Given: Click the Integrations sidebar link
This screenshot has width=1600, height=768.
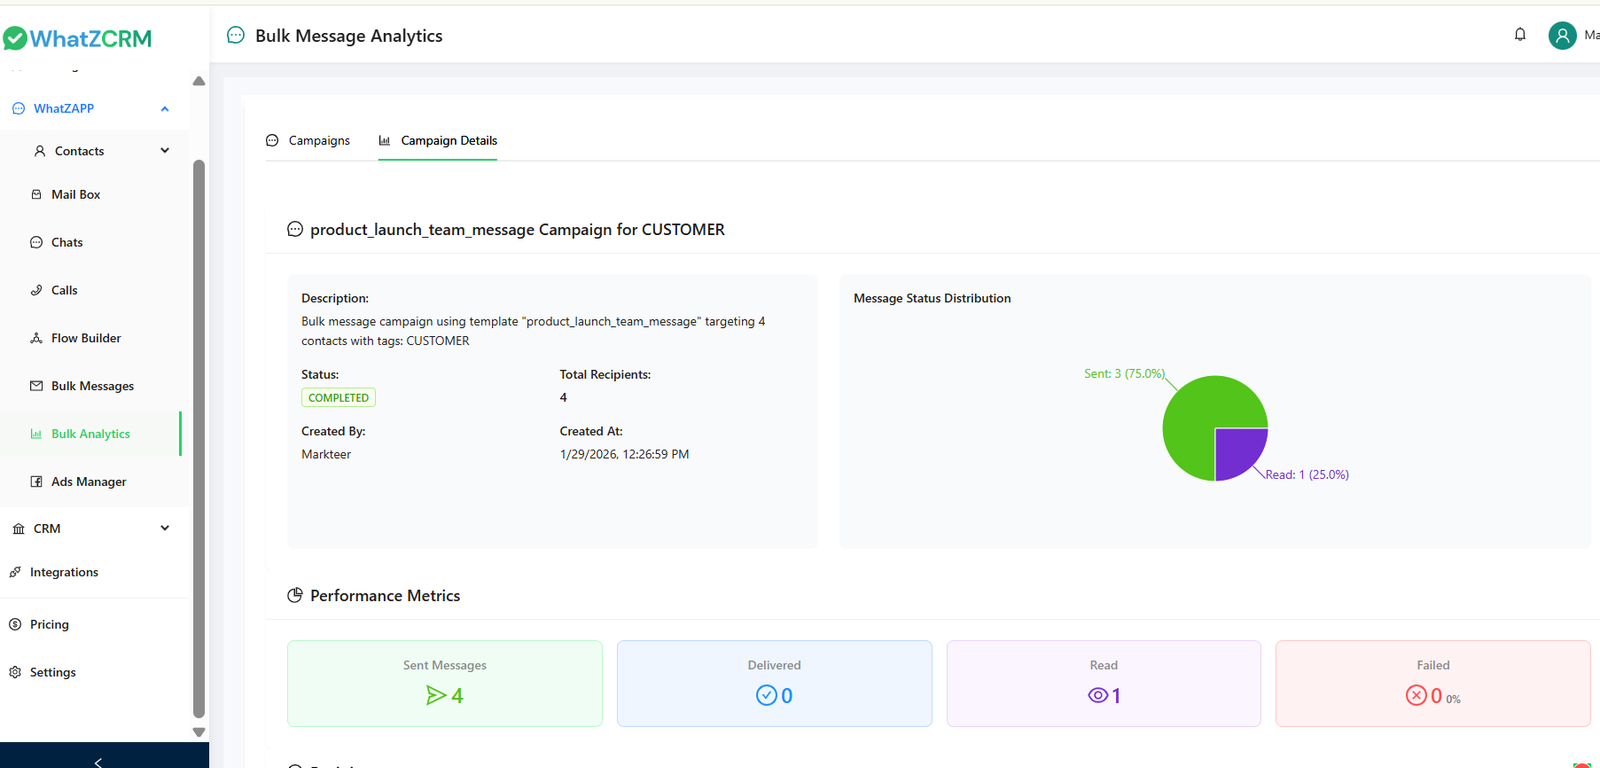Looking at the screenshot, I should point(63,573).
